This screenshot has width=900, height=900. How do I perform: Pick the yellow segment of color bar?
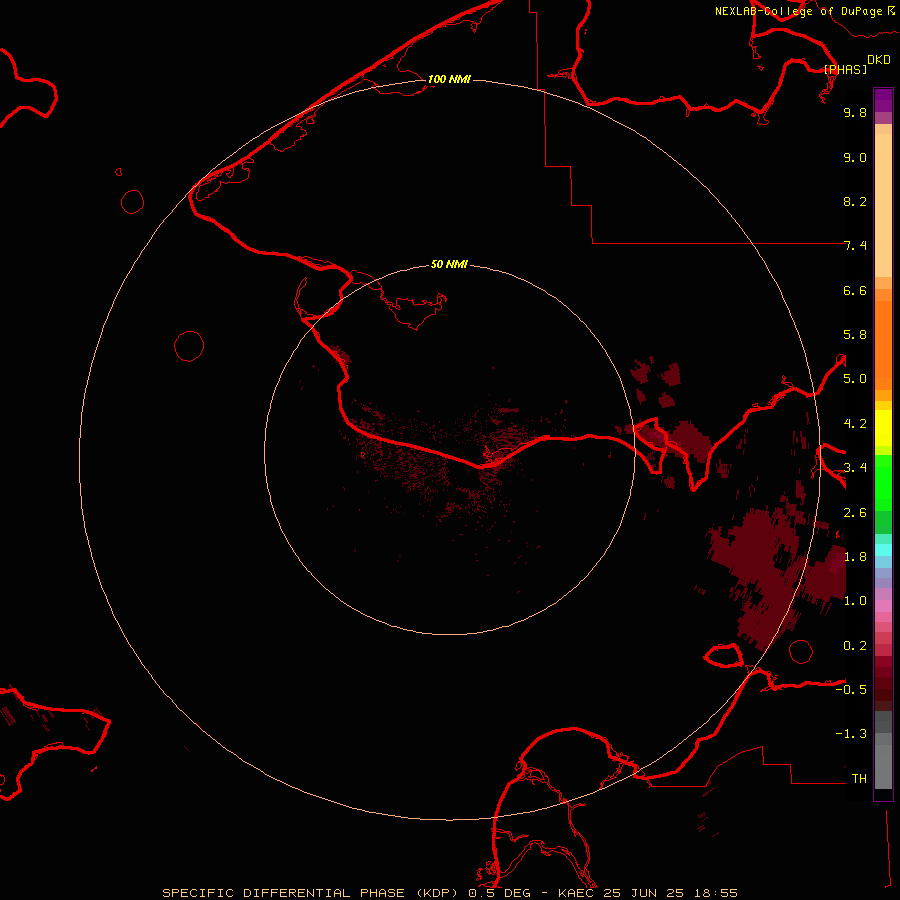(x=883, y=428)
